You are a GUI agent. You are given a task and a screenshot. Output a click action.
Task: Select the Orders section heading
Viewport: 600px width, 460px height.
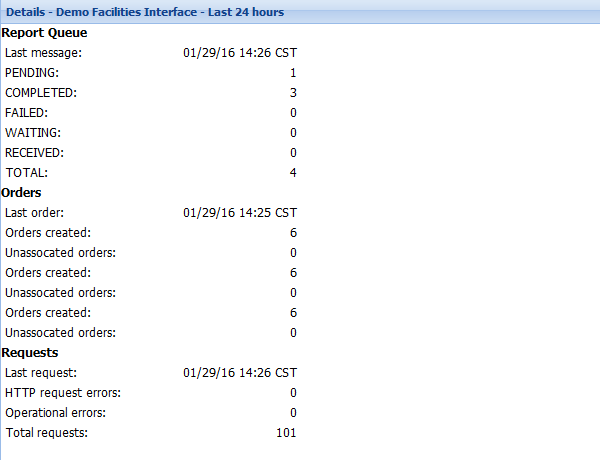click(x=21, y=193)
